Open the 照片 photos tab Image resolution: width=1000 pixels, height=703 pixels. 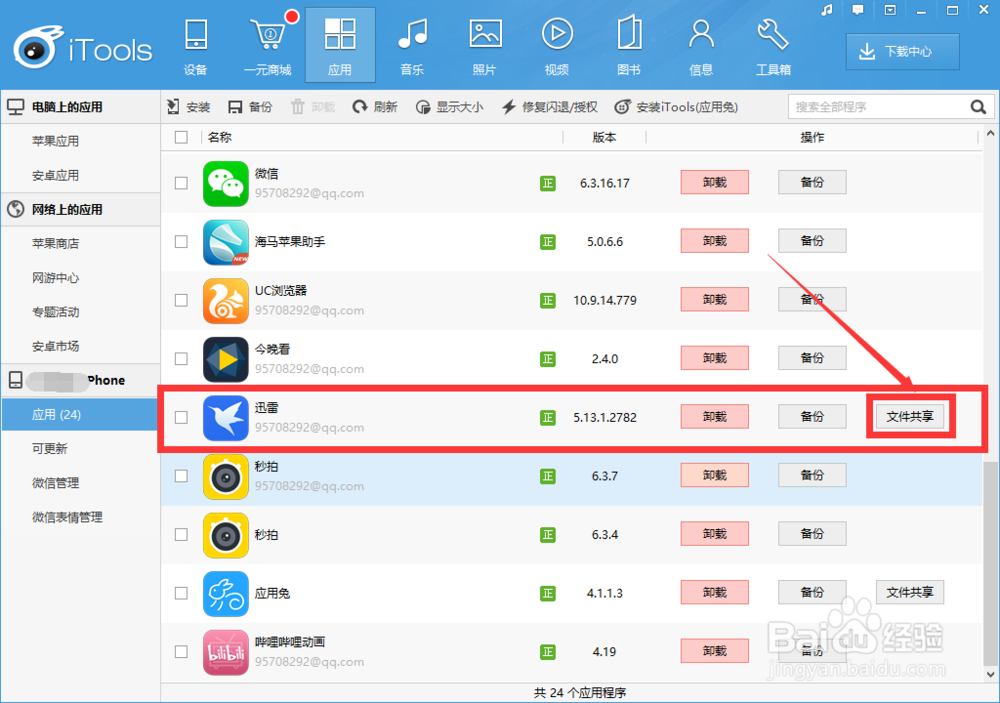point(485,47)
